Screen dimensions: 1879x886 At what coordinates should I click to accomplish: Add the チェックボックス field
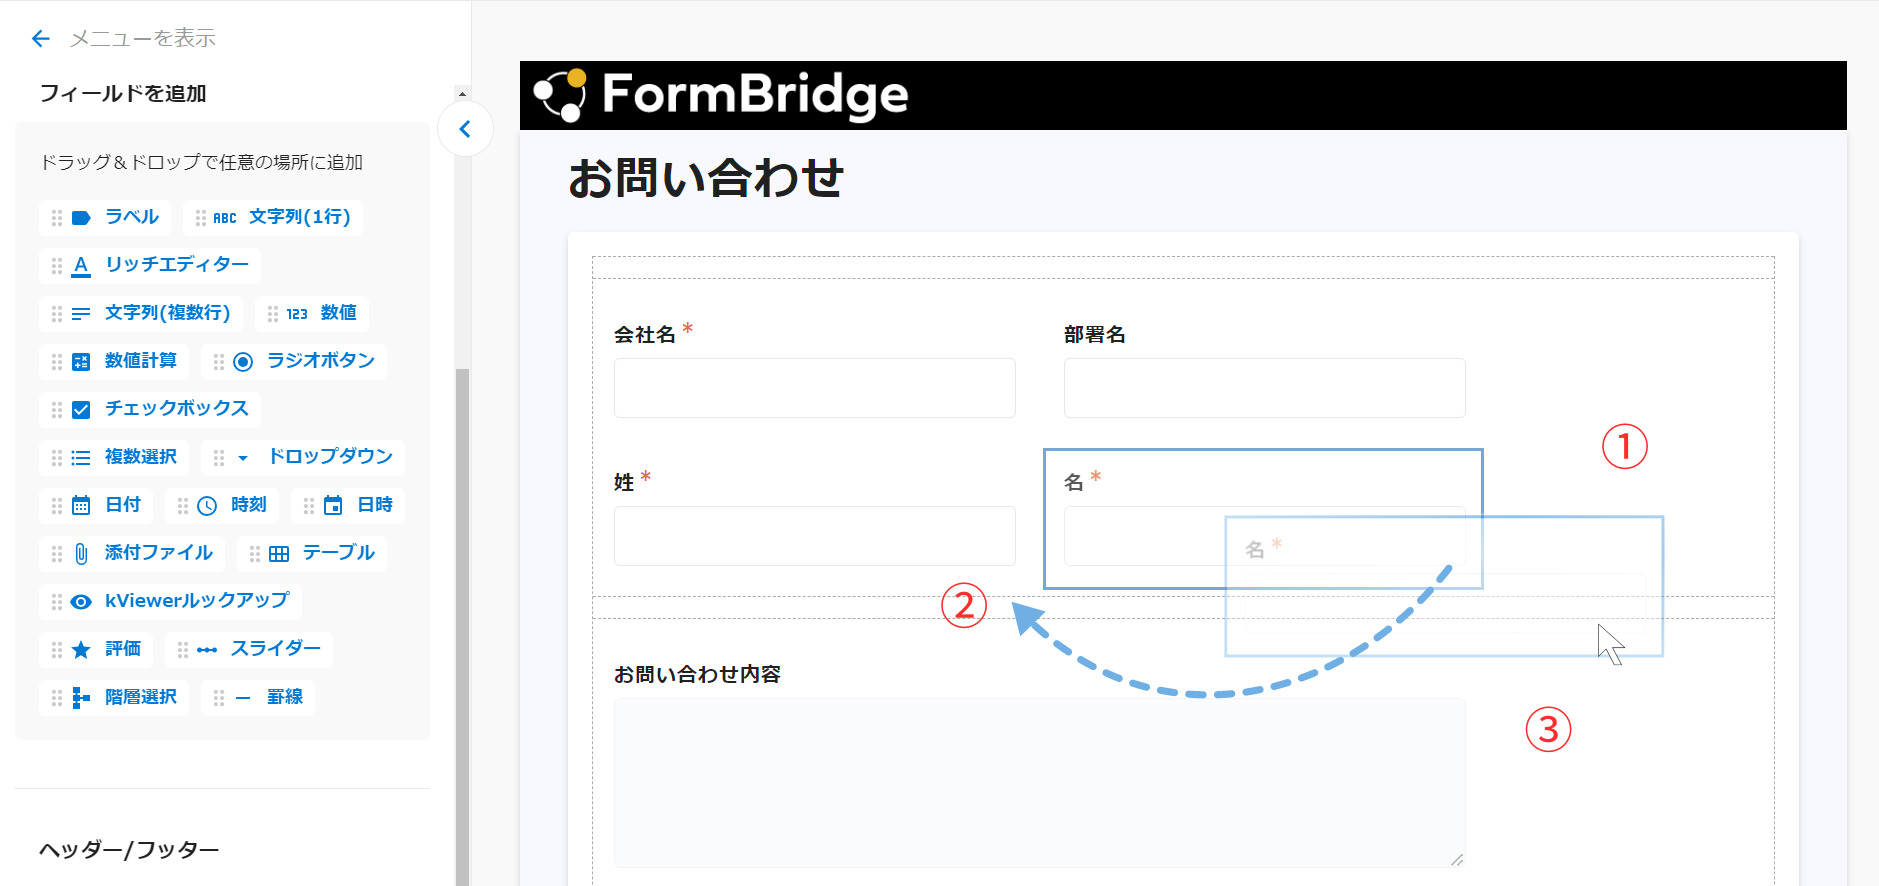click(150, 409)
